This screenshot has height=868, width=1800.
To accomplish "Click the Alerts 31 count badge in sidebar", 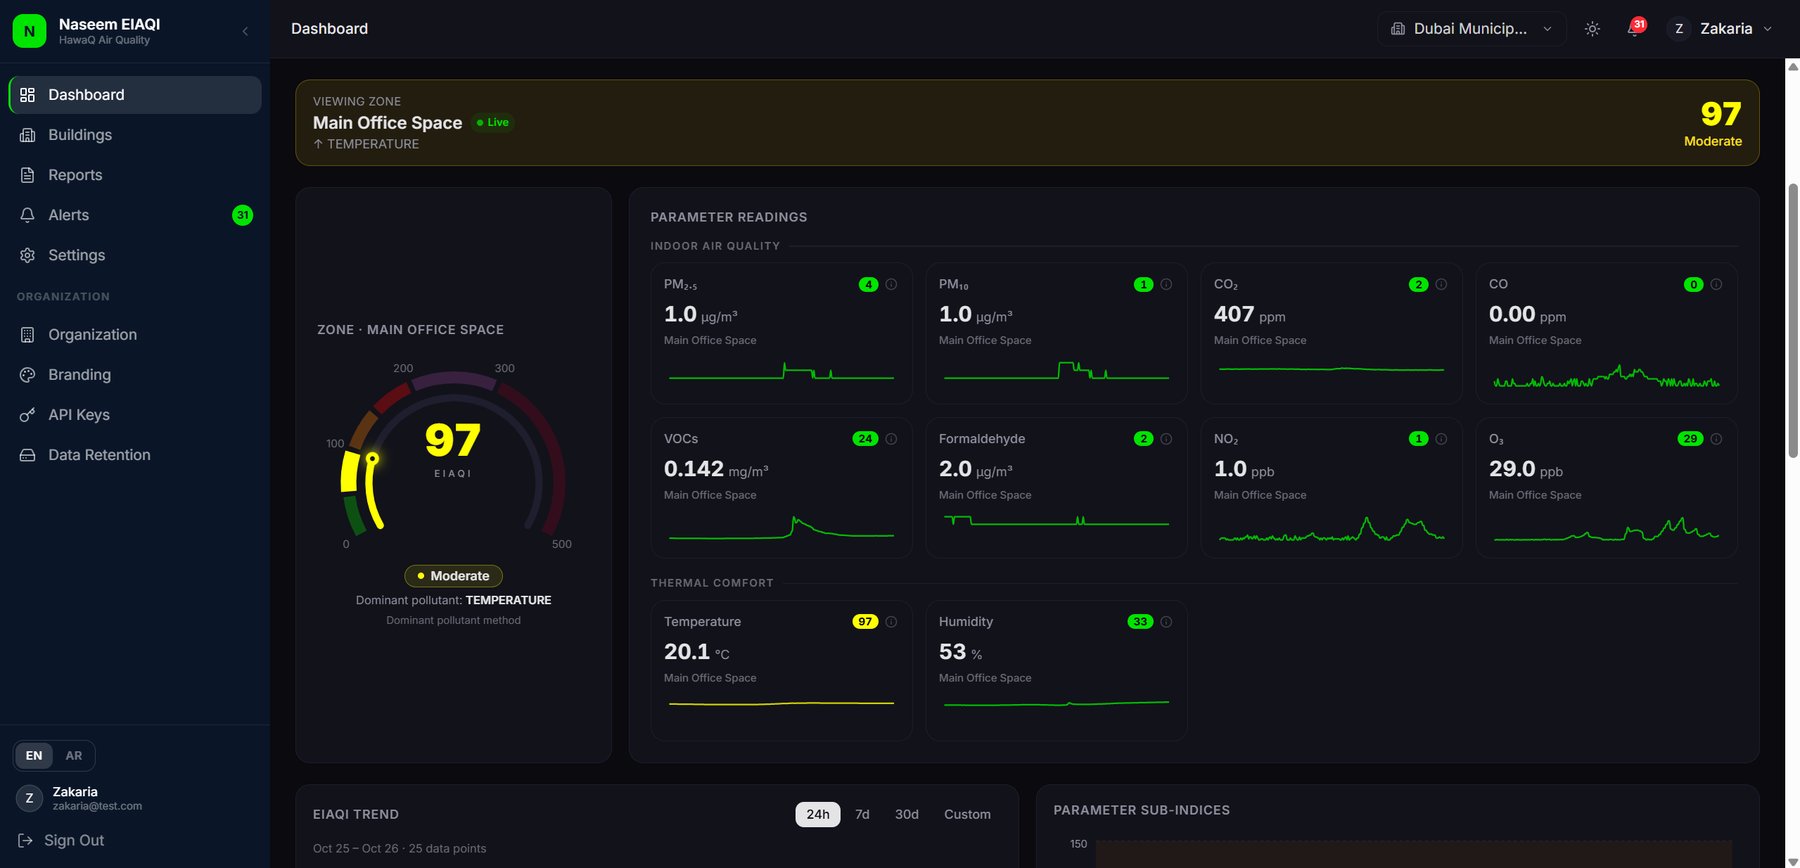I will tap(242, 215).
